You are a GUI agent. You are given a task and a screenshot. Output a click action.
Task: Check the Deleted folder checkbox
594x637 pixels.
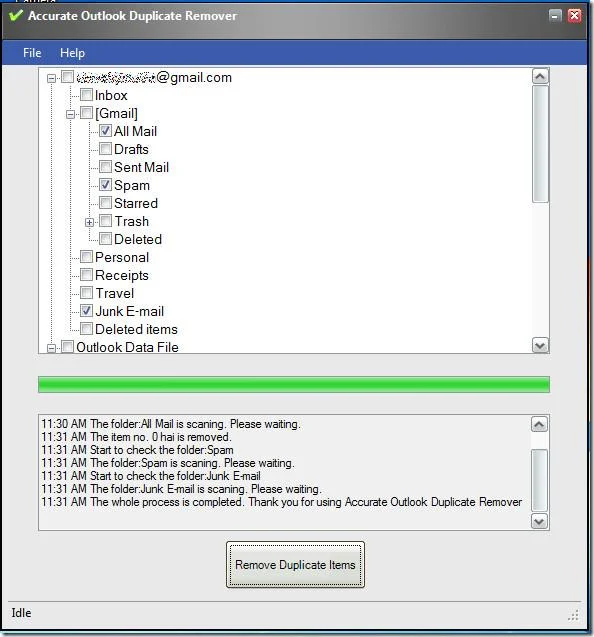pyautogui.click(x=105, y=238)
